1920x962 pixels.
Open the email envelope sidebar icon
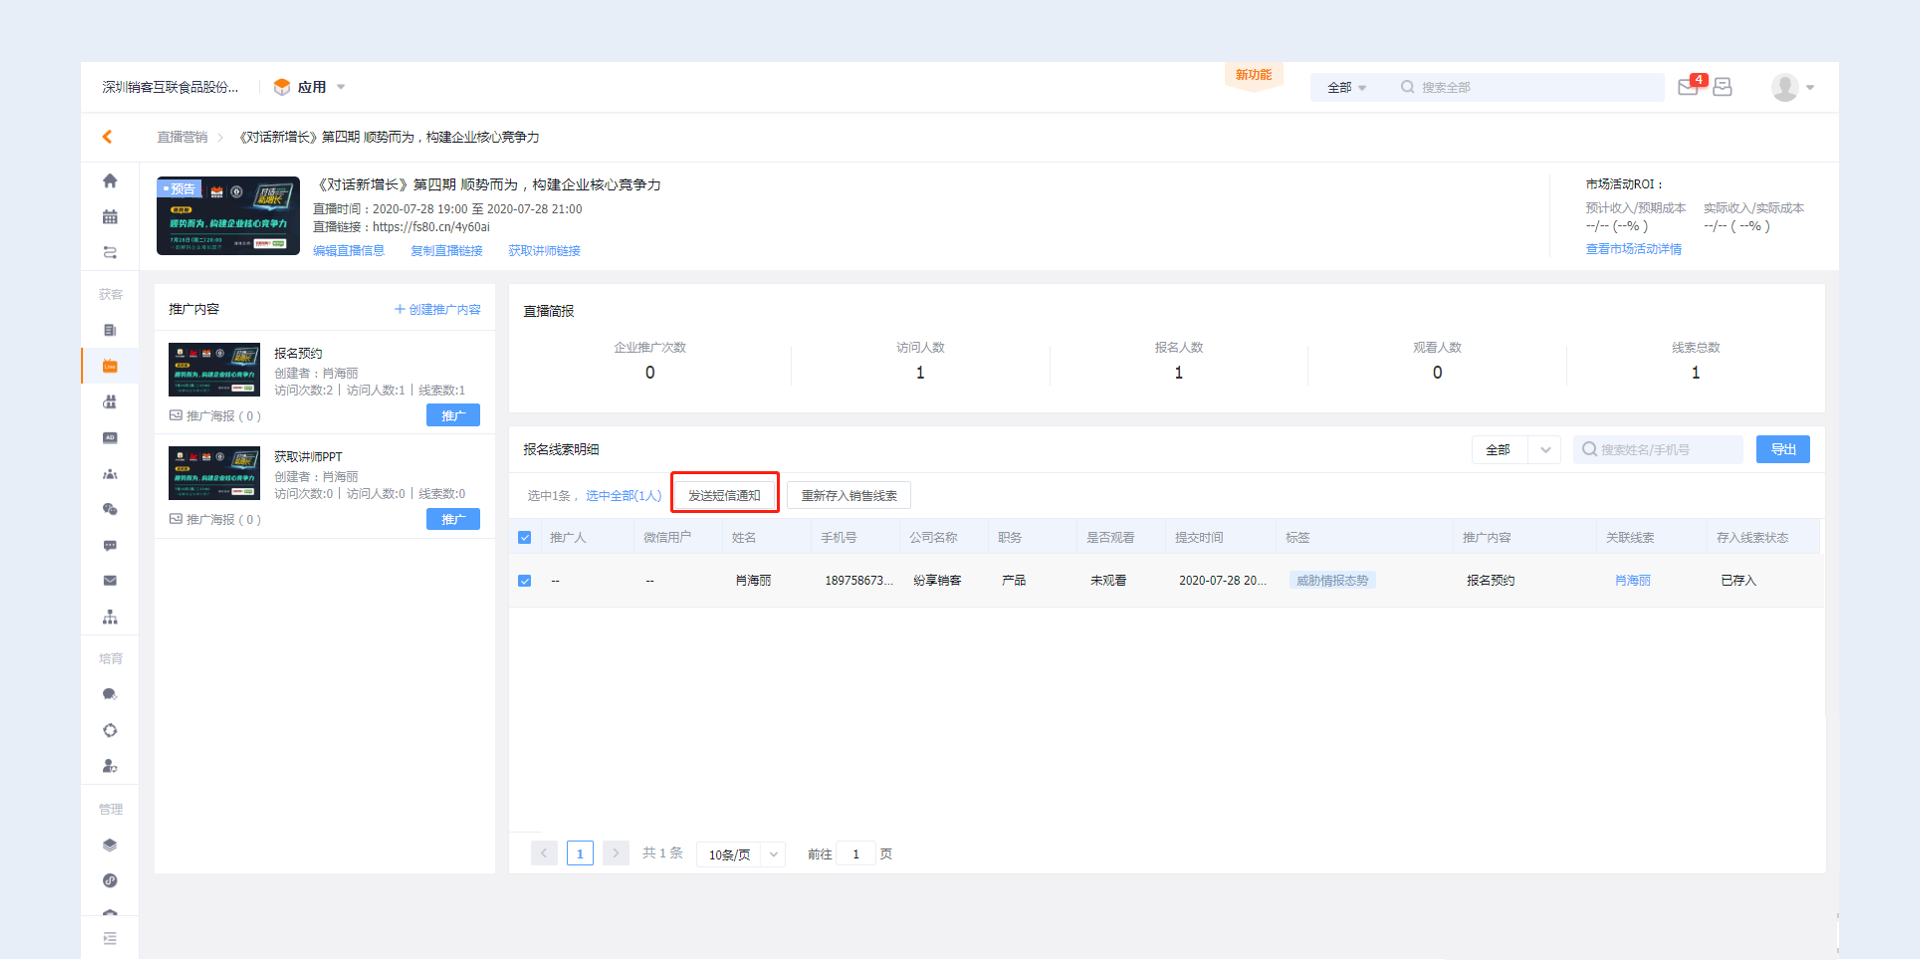[110, 581]
